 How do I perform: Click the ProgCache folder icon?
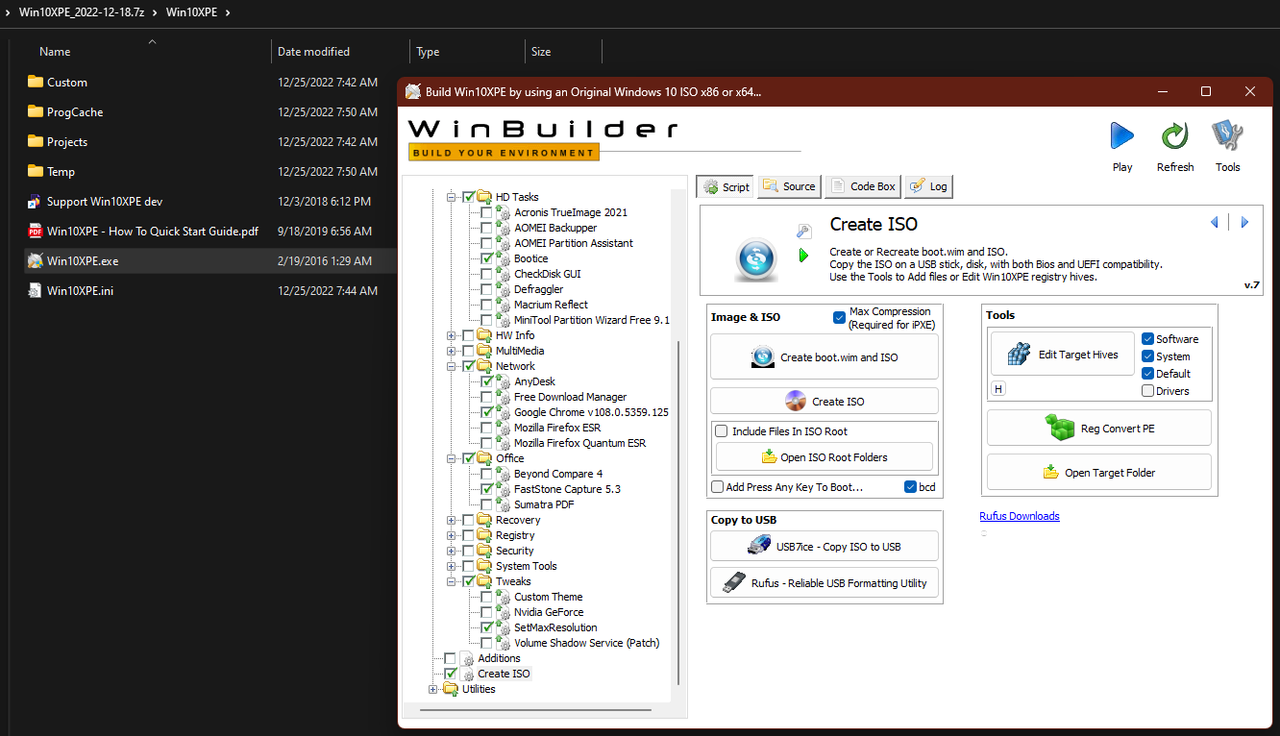35,112
